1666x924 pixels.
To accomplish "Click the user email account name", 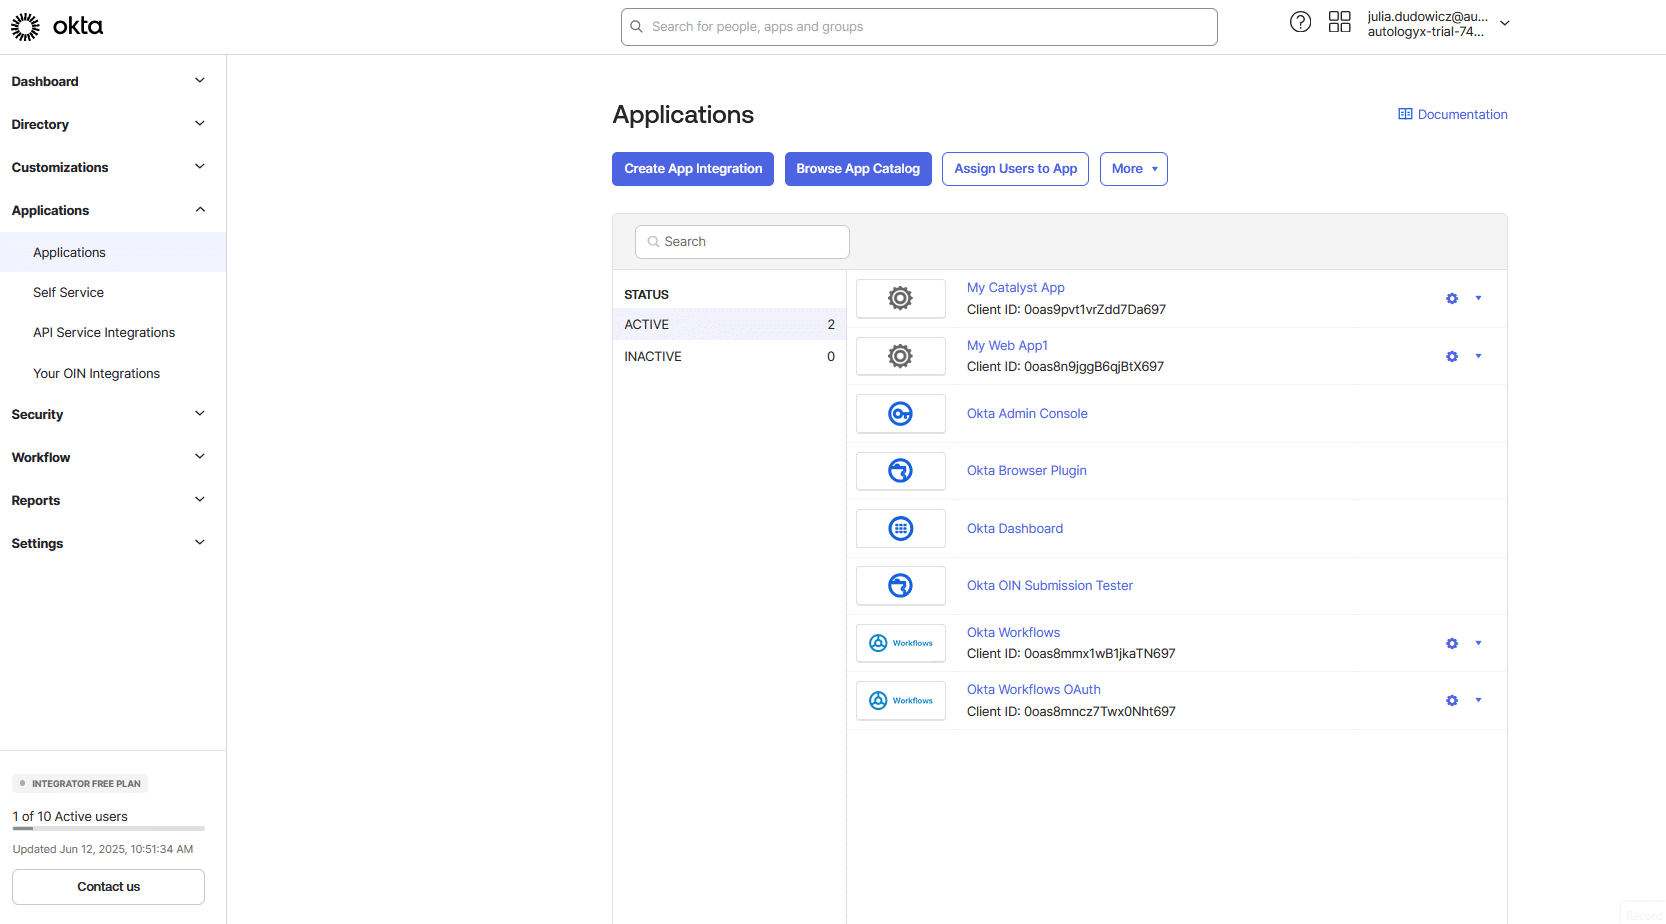I will (x=1428, y=16).
